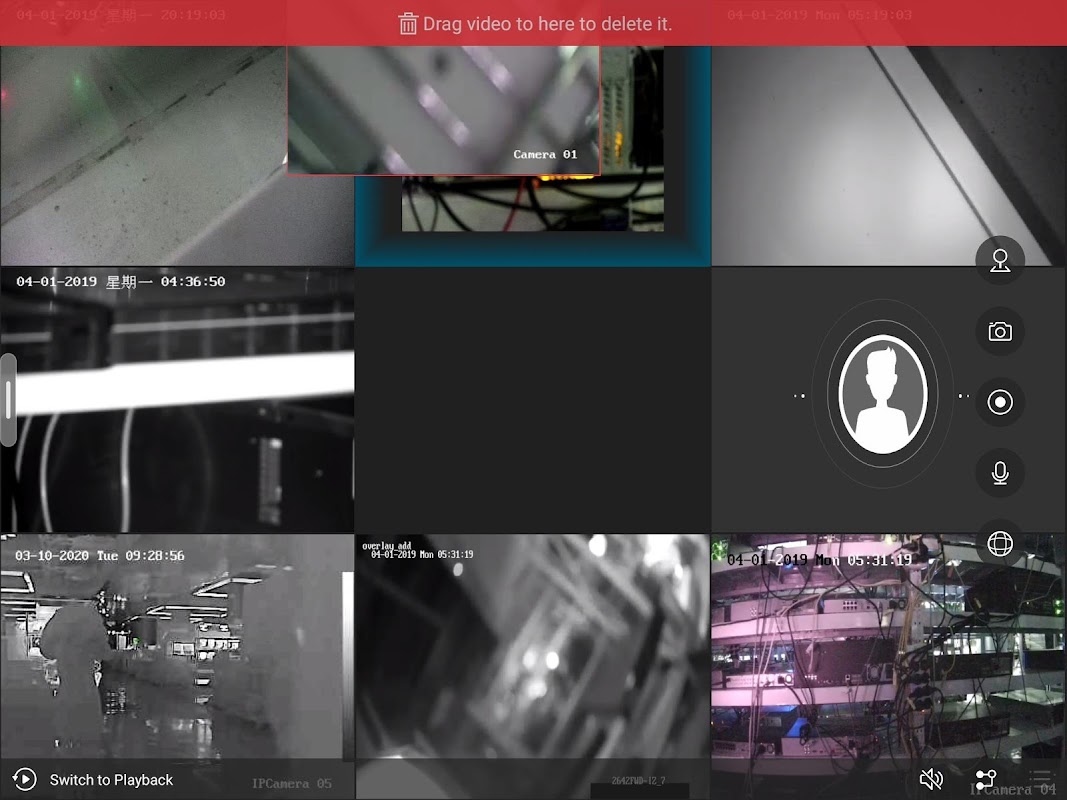1067x800 pixels.
Task: Open the stream quality switch icon
Action: click(985, 780)
